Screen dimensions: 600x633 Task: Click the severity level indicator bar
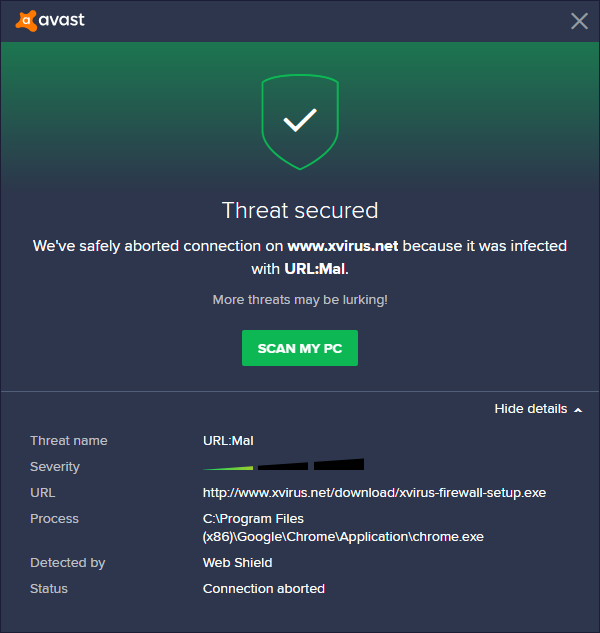[283, 465]
